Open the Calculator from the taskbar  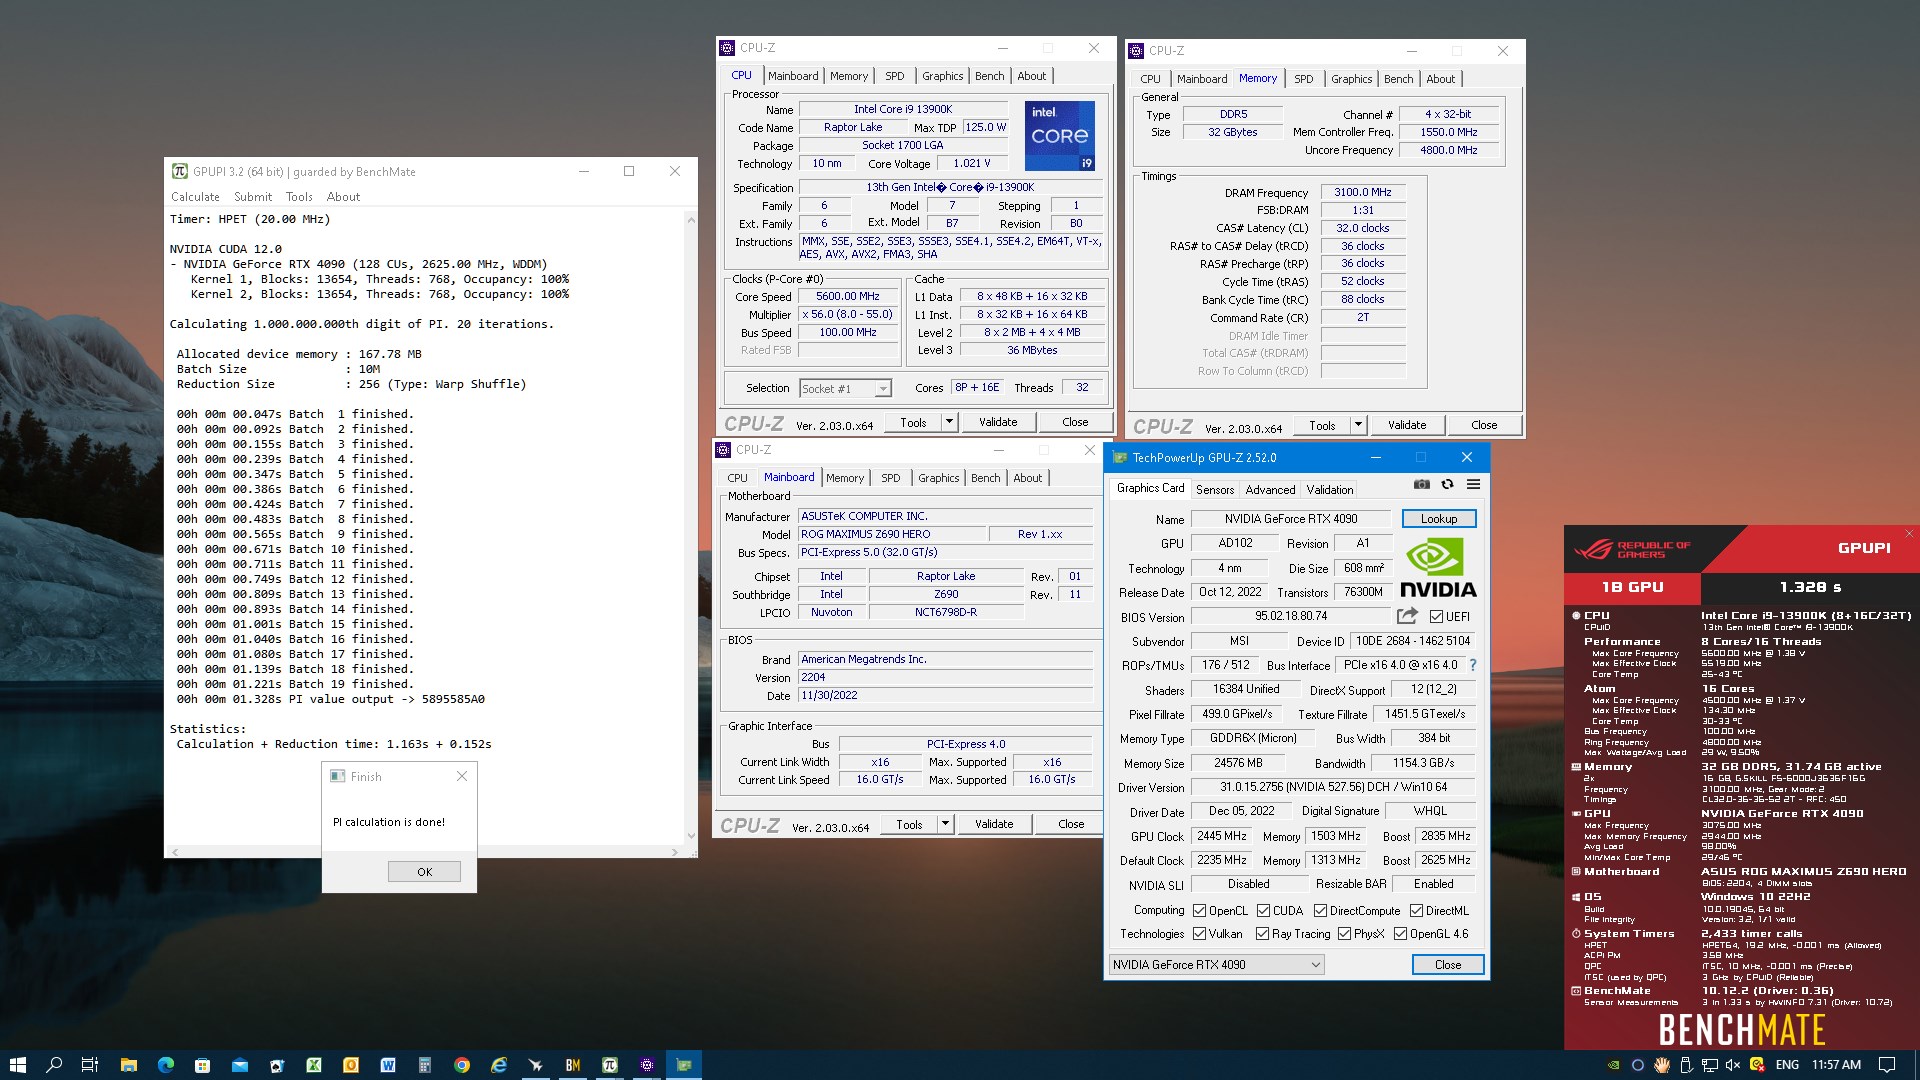[424, 1065]
